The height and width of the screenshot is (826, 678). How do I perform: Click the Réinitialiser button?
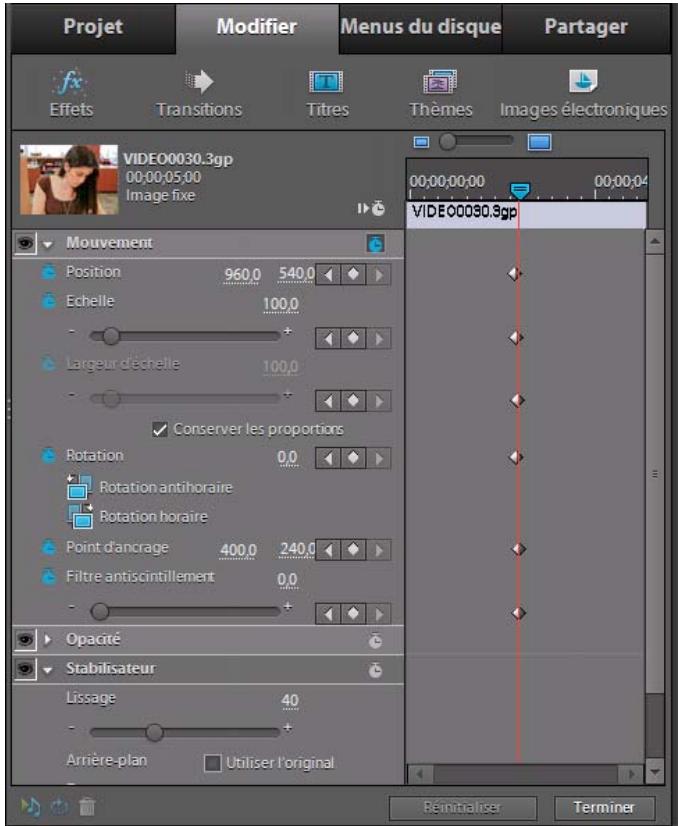coord(463,808)
